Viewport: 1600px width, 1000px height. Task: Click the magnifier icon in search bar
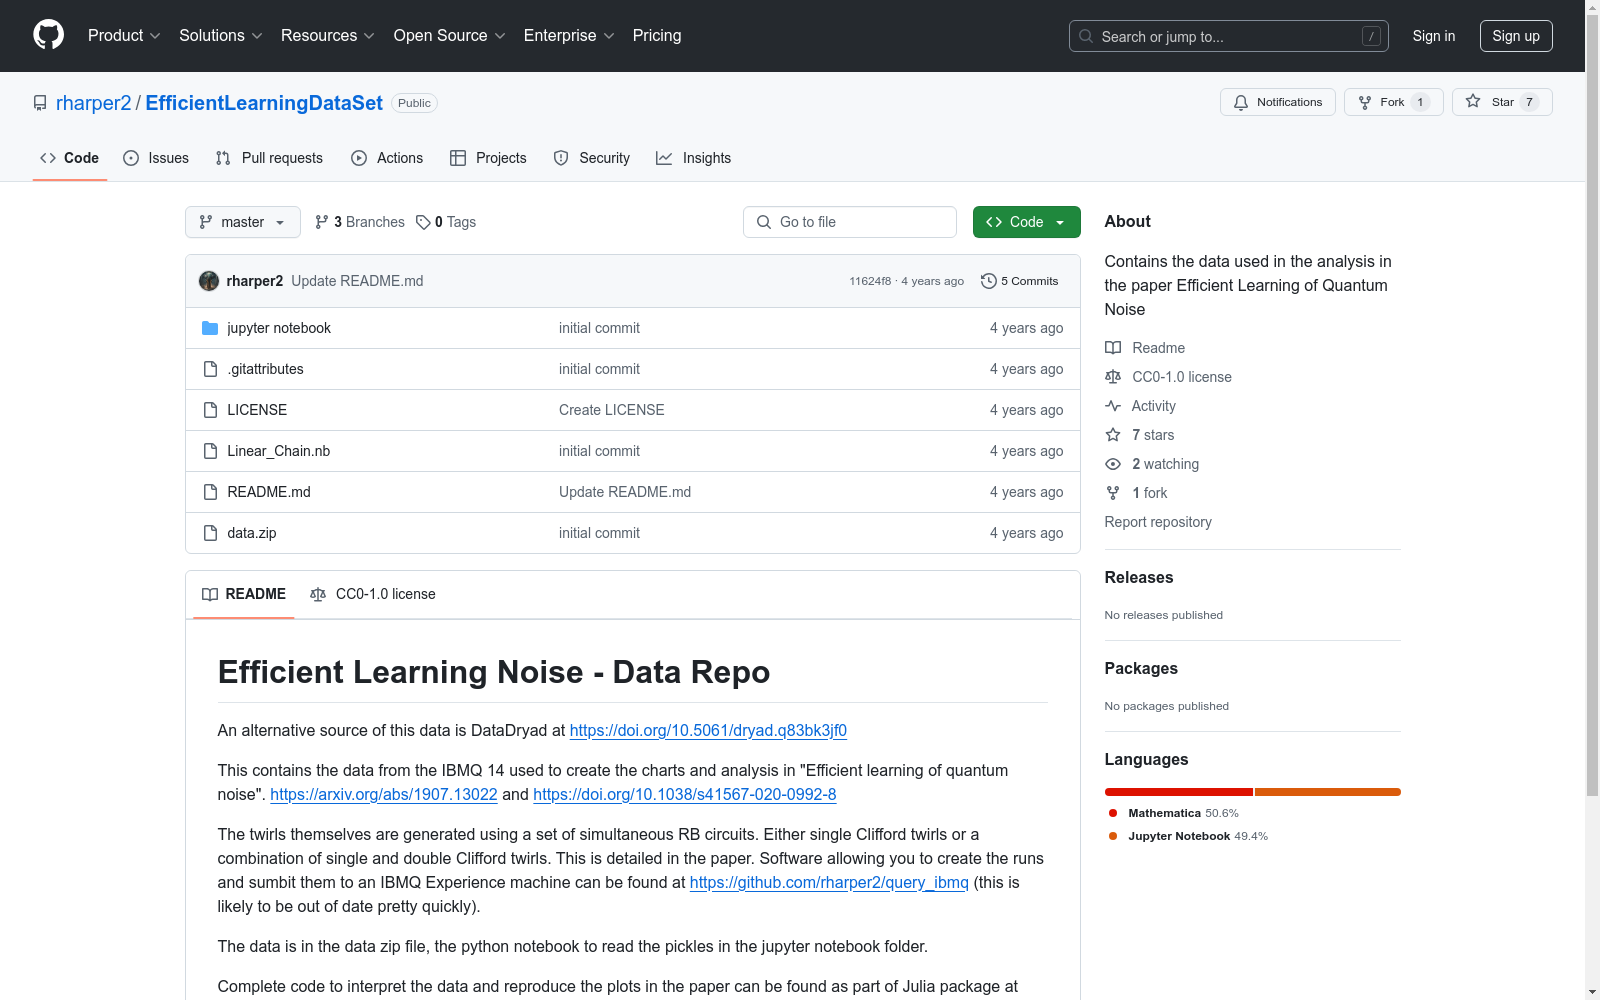pyautogui.click(x=1086, y=36)
